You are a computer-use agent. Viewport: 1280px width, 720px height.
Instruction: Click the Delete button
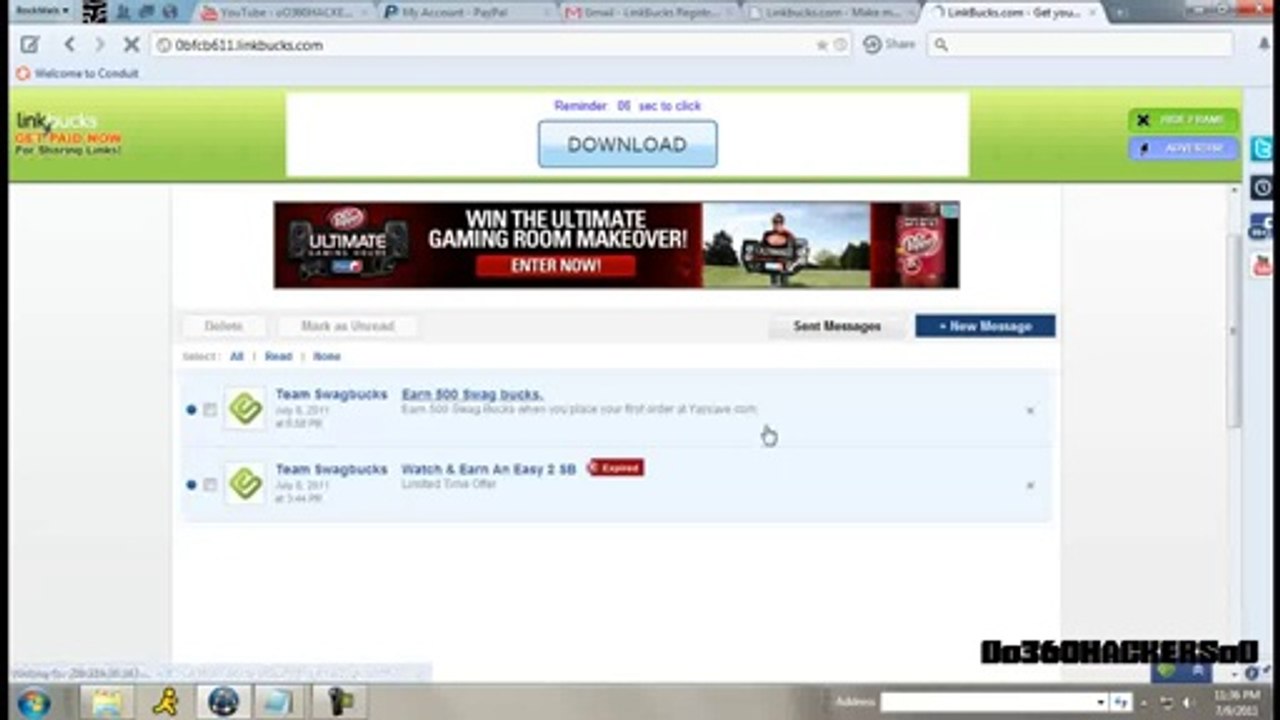[x=224, y=326]
